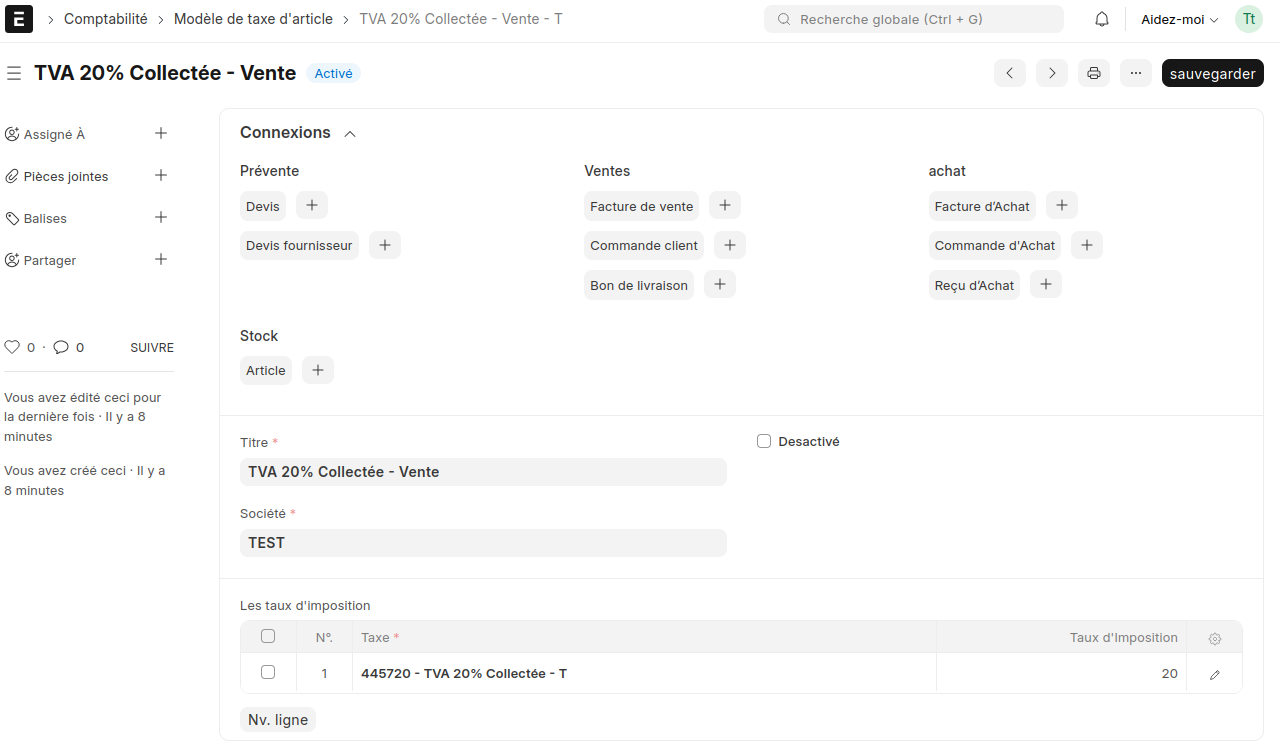The image size is (1280, 750).
Task: Open Modèle de taxe d'article breadcrumb
Action: click(x=254, y=19)
